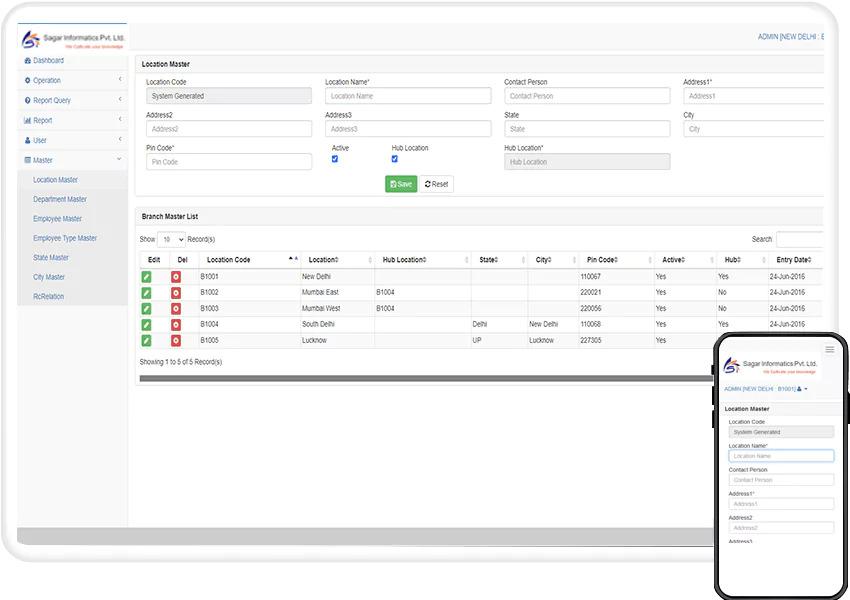This screenshot has width=850, height=600.
Task: Expand the Operation sidebar menu
Action: pyautogui.click(x=71, y=80)
